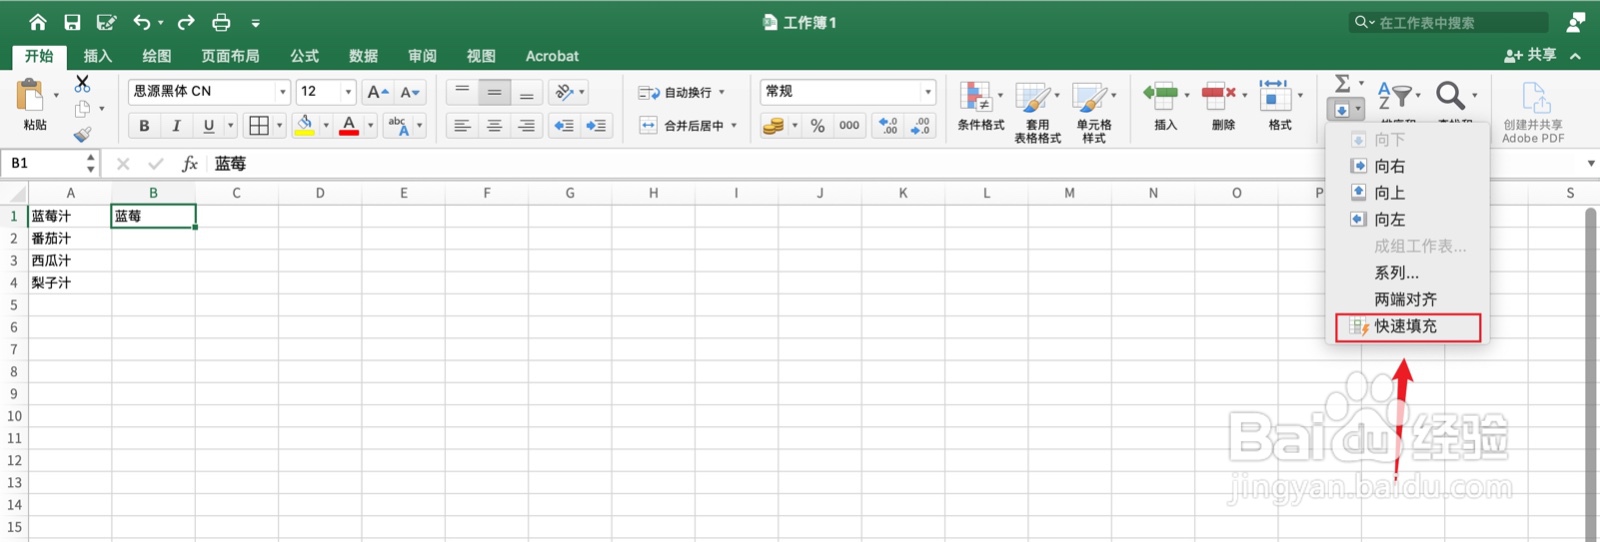Apply percent style format
The height and width of the screenshot is (542, 1600).
pyautogui.click(x=818, y=125)
